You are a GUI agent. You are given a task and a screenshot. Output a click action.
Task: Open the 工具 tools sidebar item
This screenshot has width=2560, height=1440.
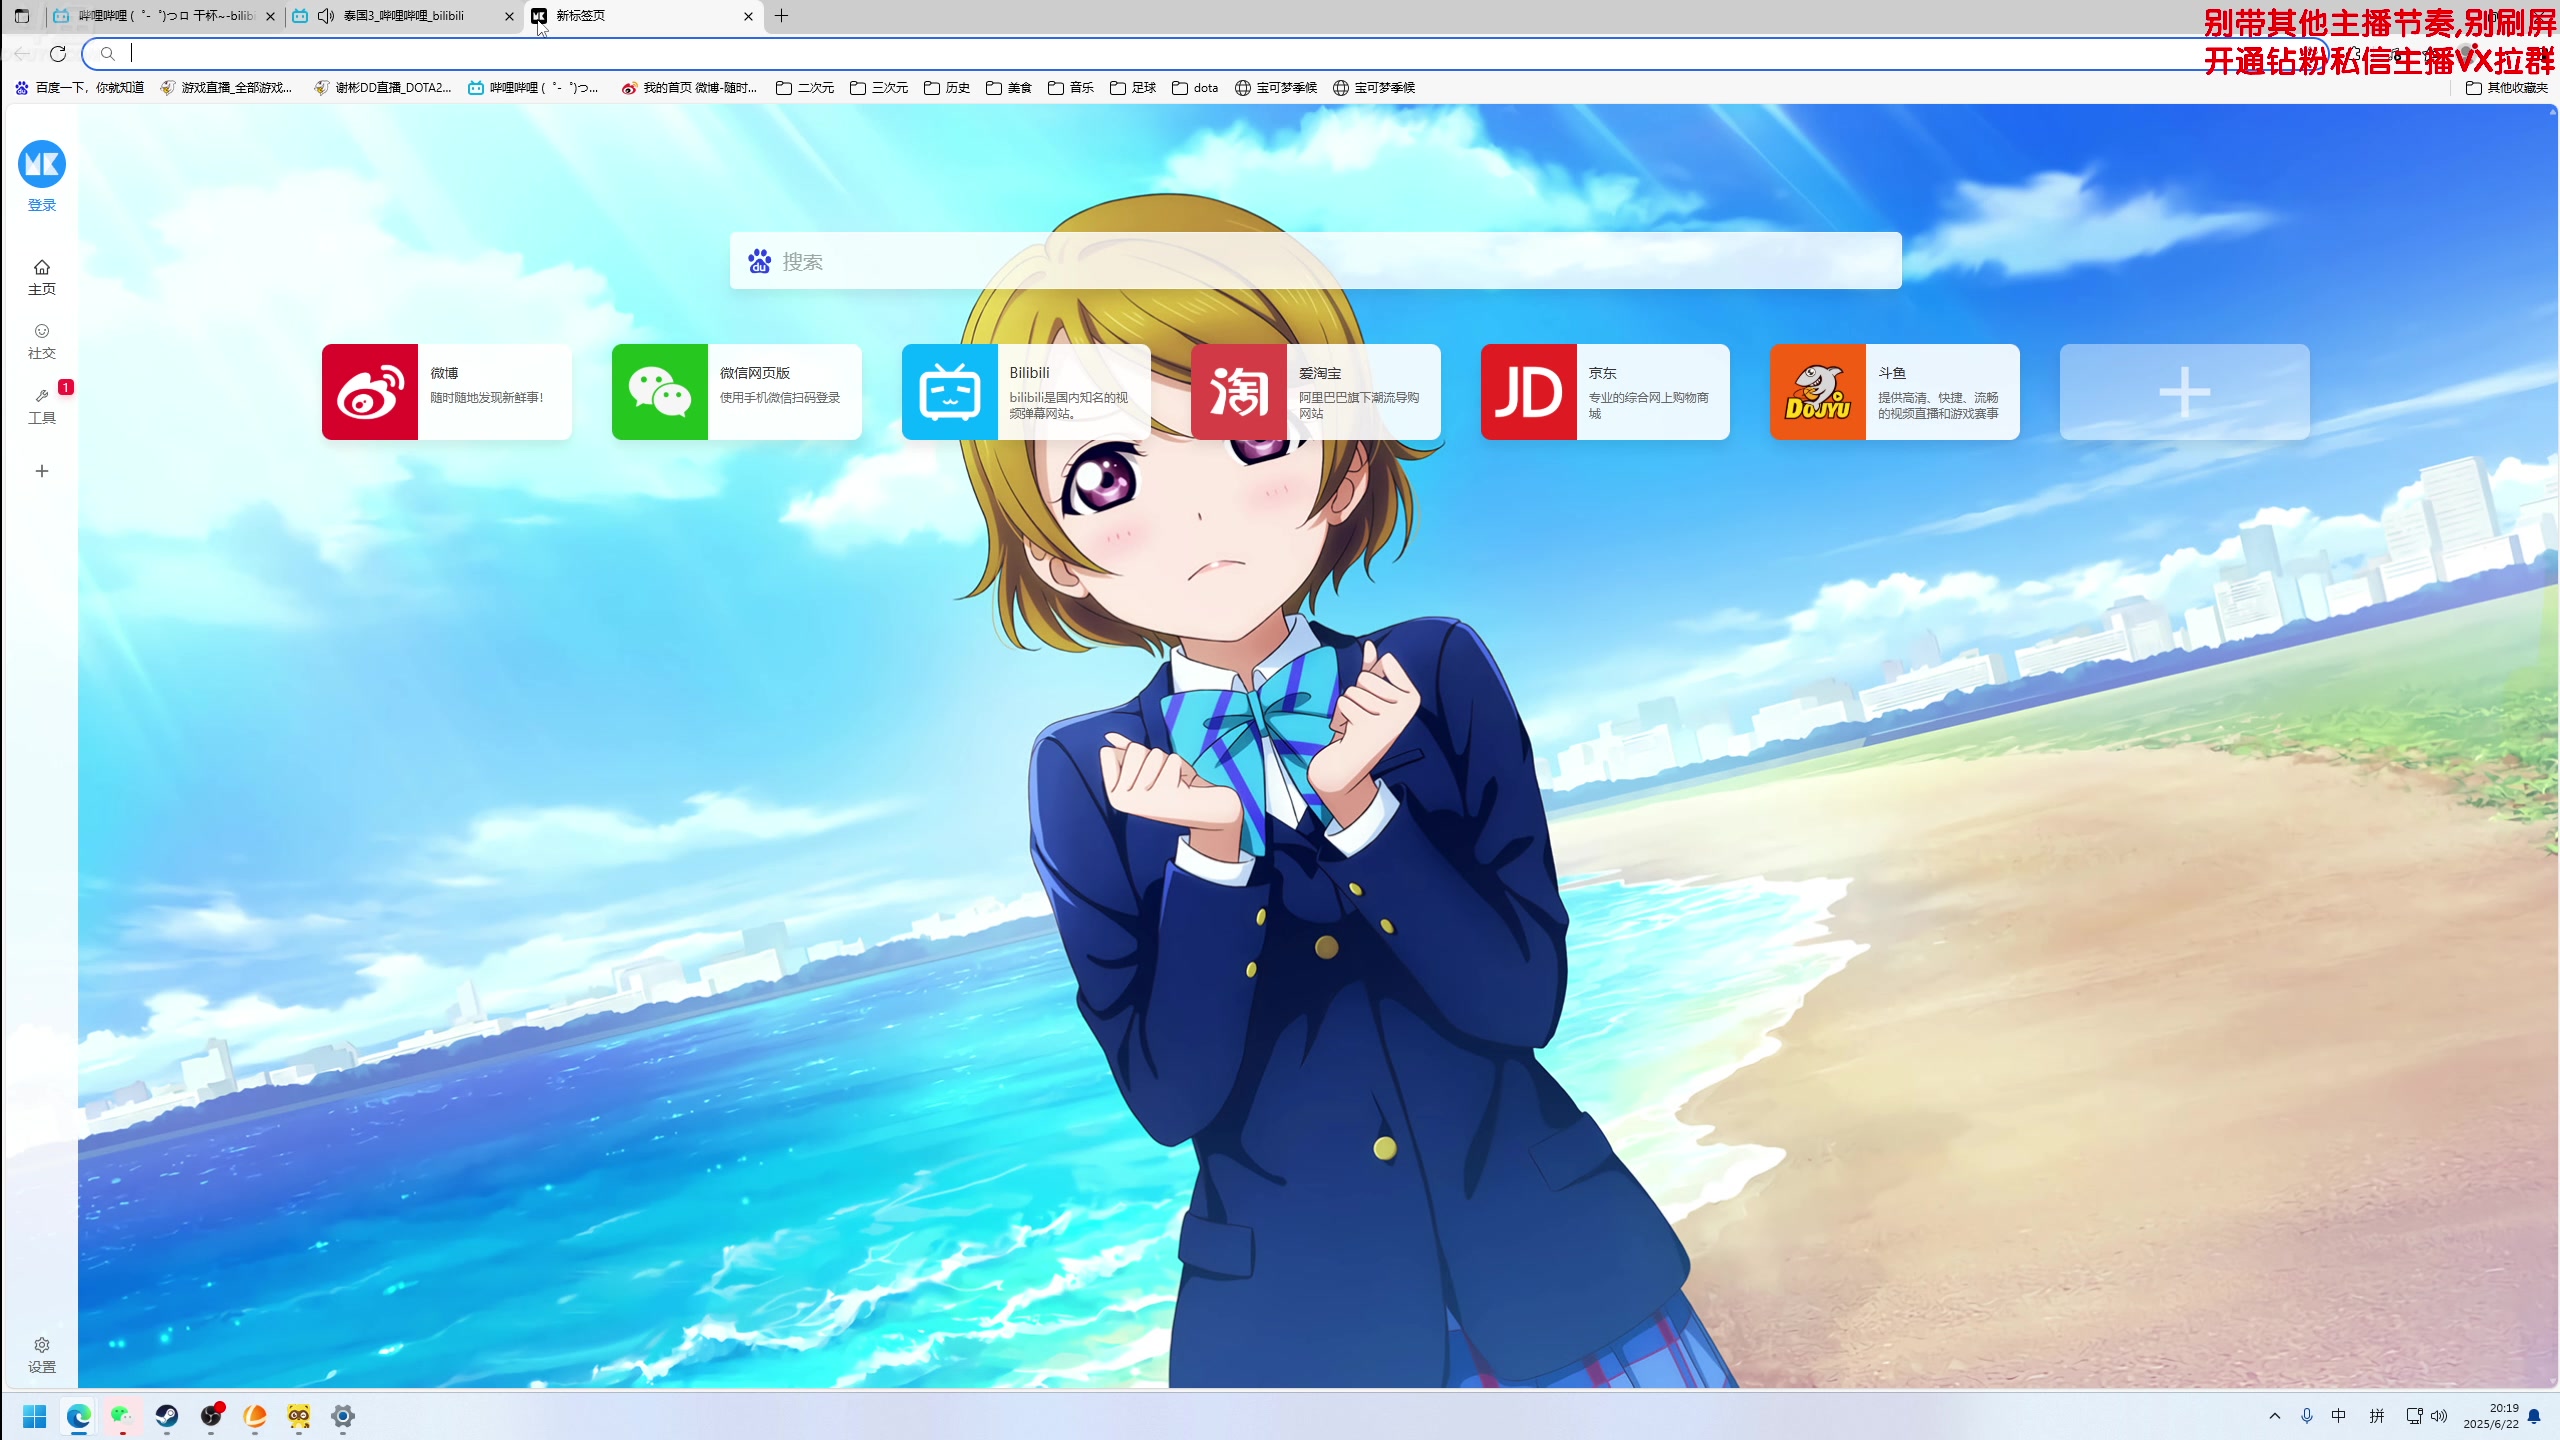(42, 406)
